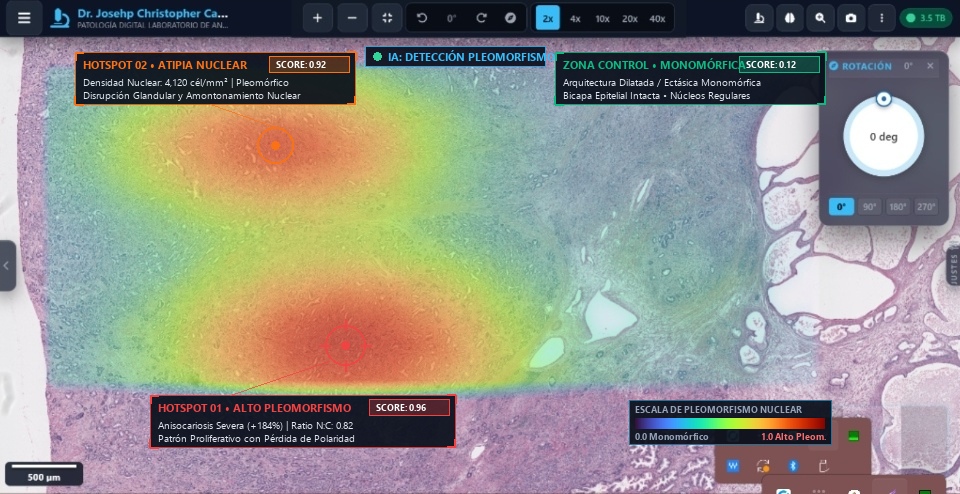This screenshot has height=494, width=960.
Task: Click the USB eject device tray icon
Action: [823, 466]
